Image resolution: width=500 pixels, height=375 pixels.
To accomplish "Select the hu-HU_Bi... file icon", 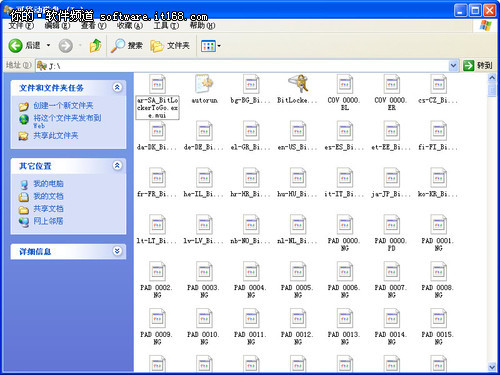I will coord(298,178).
